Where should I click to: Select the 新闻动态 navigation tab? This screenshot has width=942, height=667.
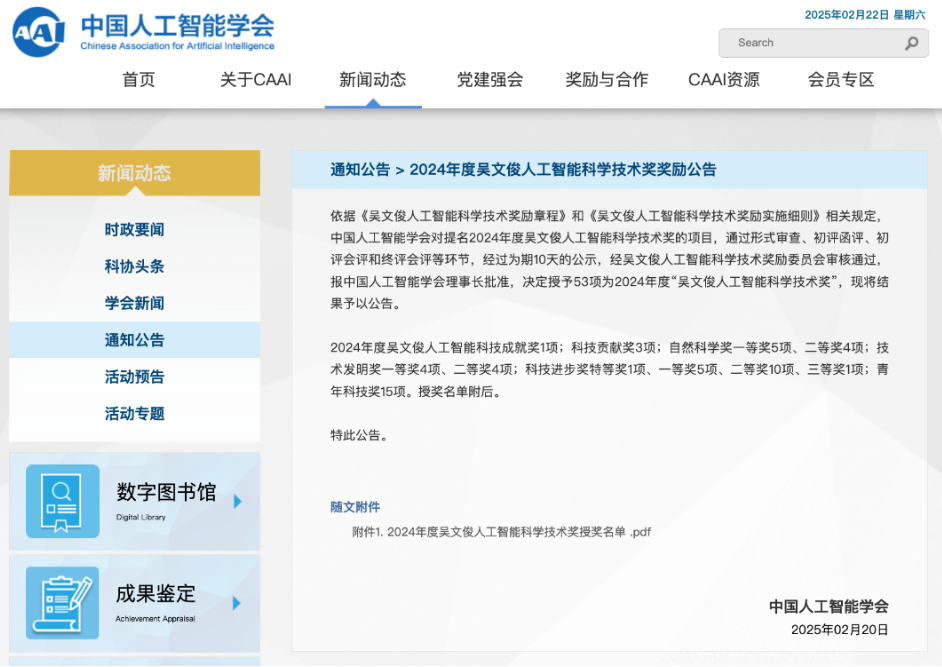coord(372,79)
